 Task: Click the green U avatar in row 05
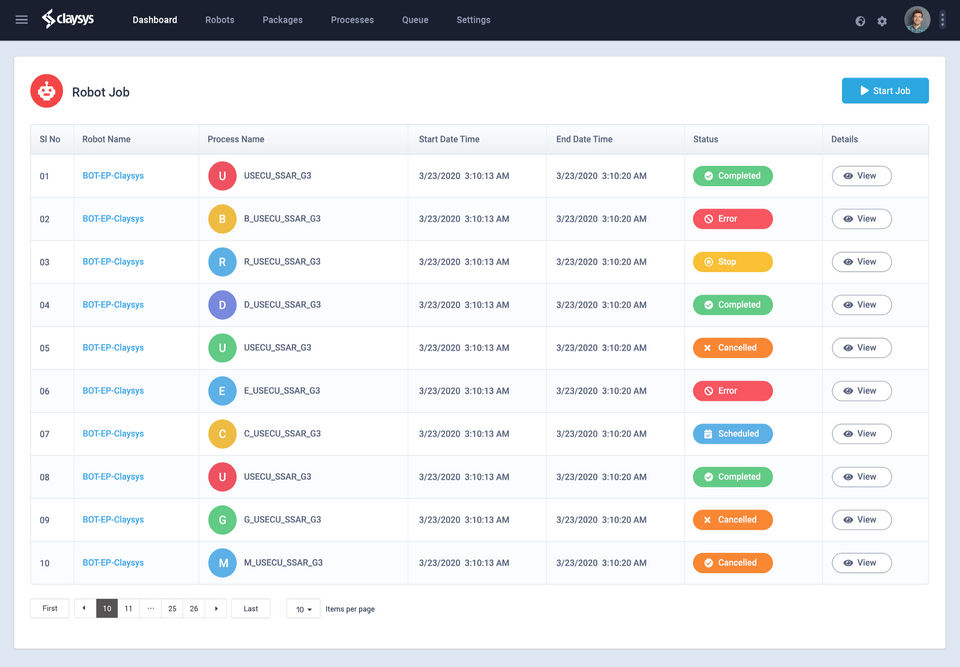pos(222,348)
